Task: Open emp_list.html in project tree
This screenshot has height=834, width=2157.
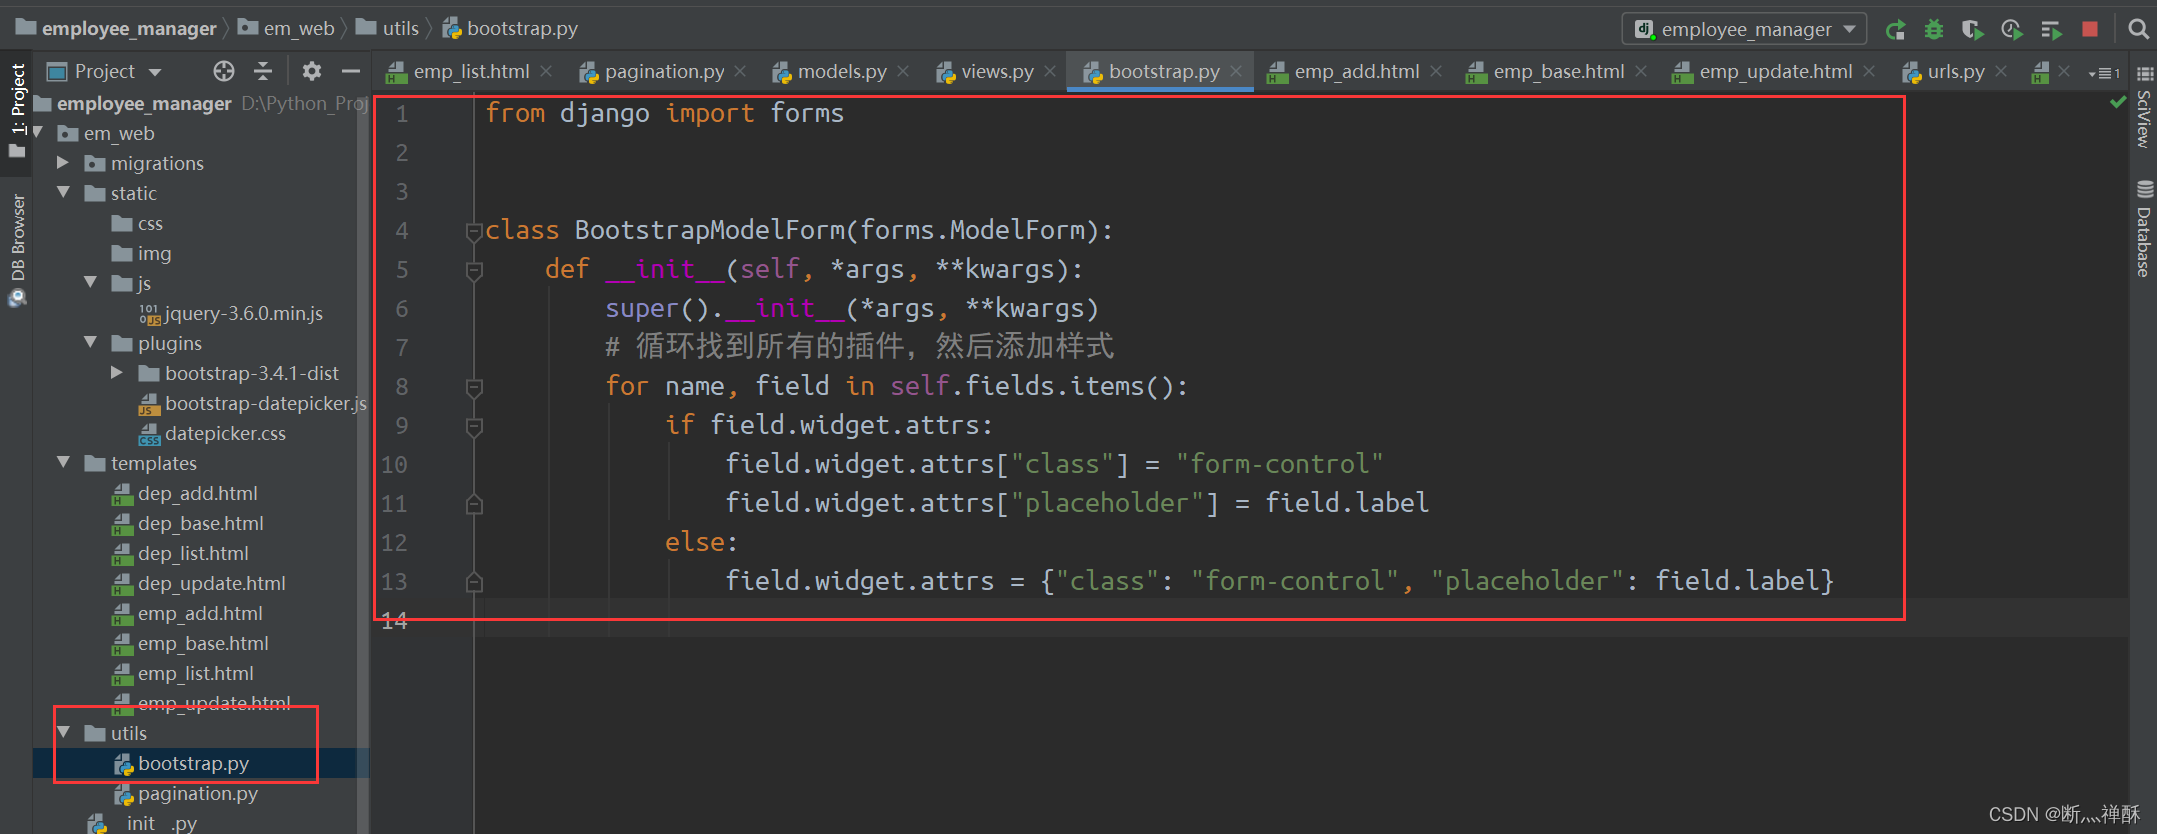Action: pyautogui.click(x=183, y=673)
